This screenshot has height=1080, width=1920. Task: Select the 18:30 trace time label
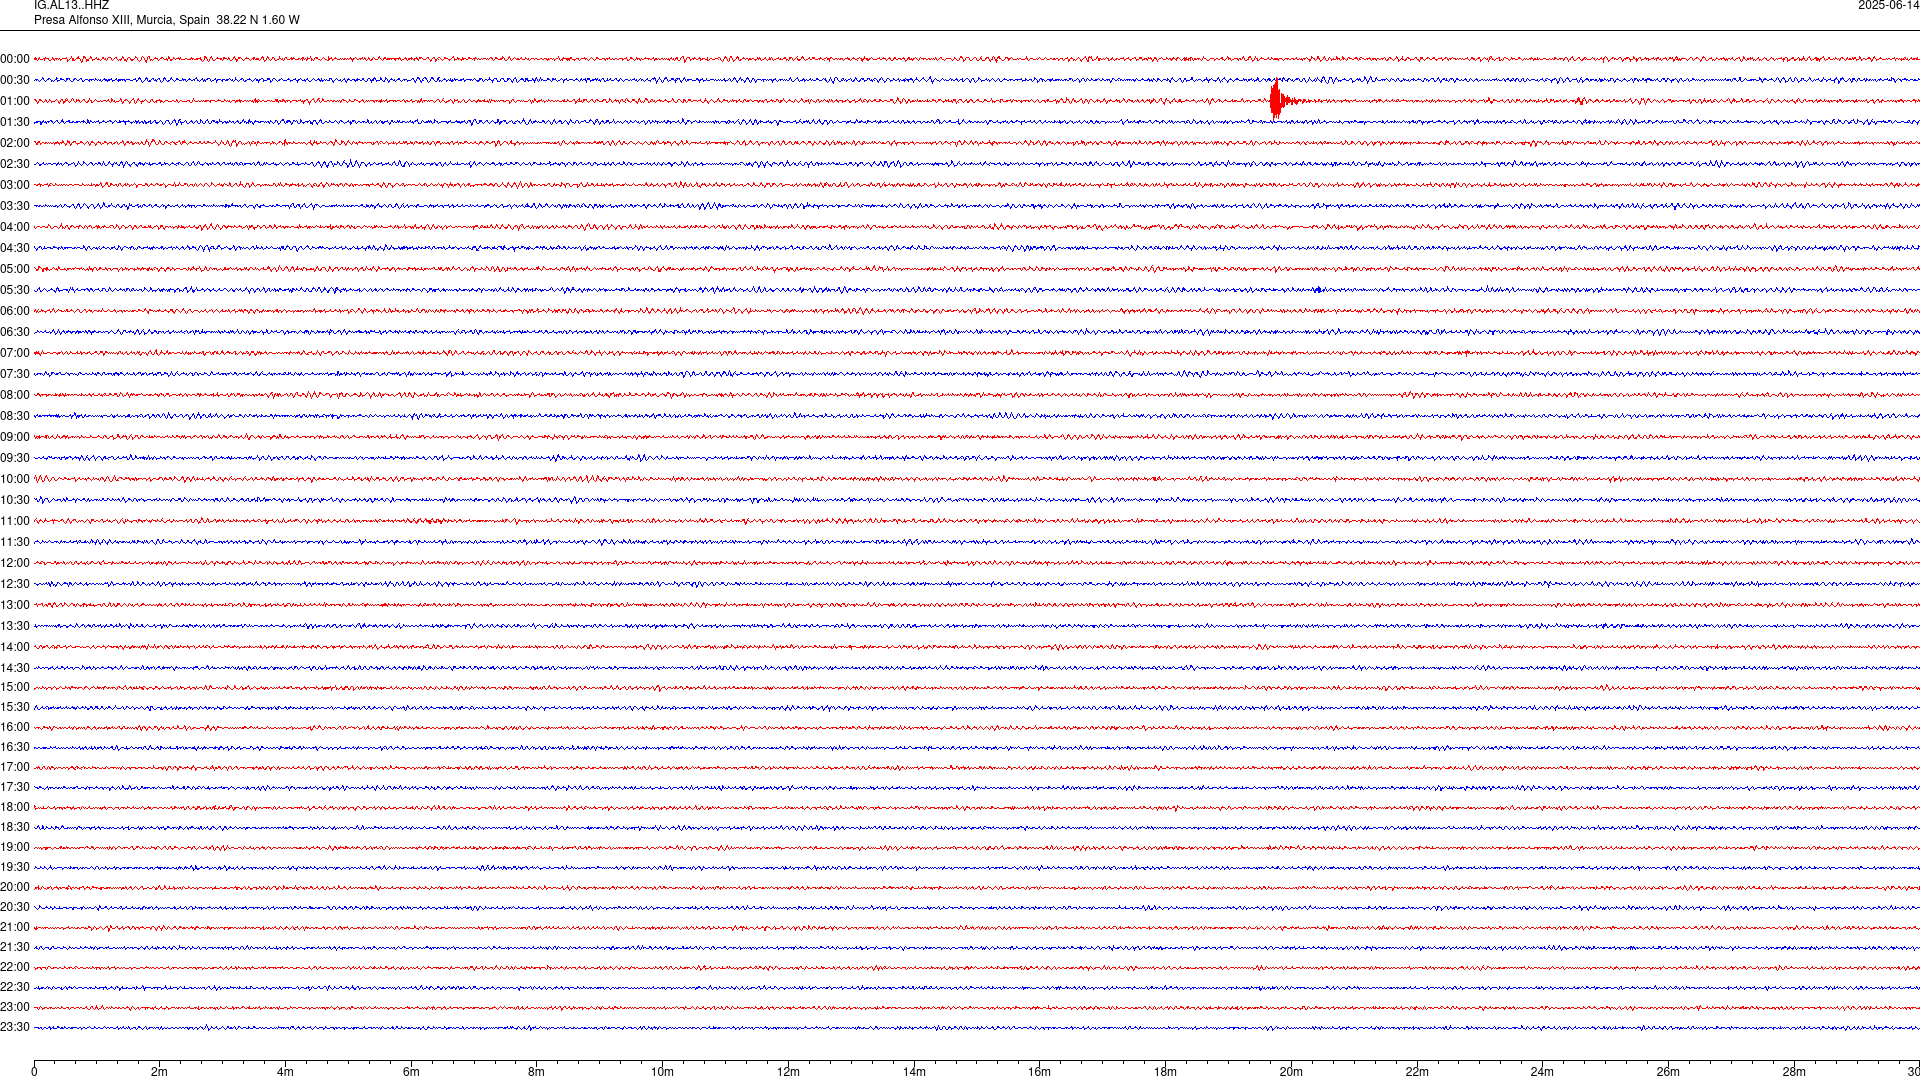[15, 827]
